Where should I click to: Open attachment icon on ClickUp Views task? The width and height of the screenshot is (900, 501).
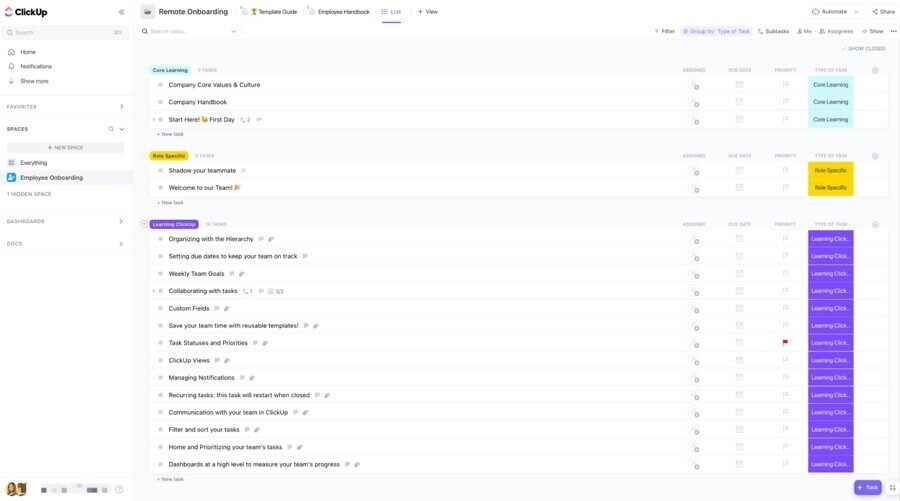click(x=227, y=361)
